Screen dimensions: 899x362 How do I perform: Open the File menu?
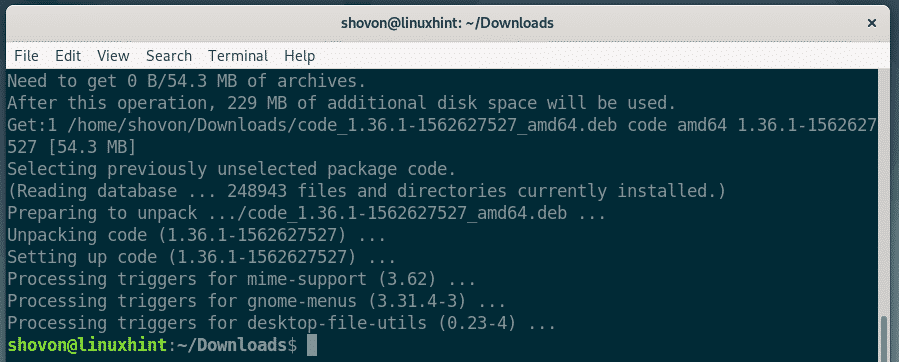point(26,56)
